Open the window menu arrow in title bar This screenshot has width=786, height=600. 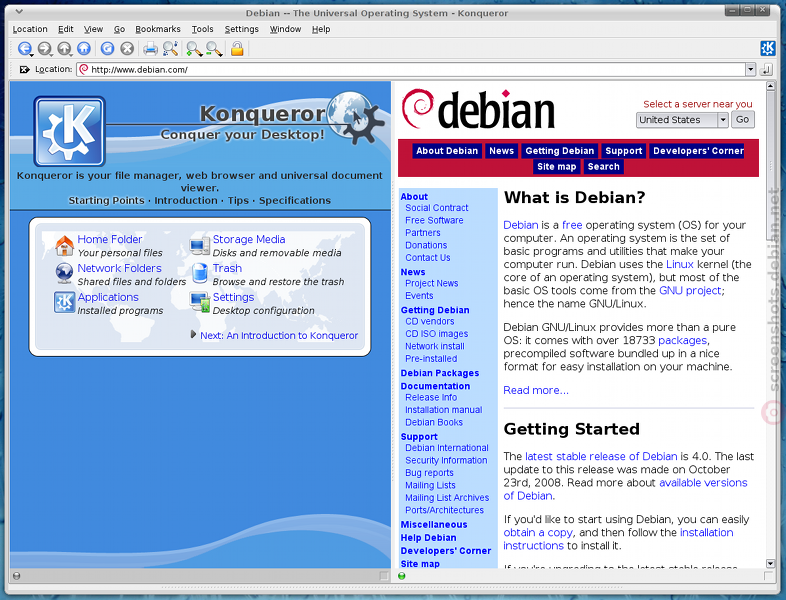19,12
